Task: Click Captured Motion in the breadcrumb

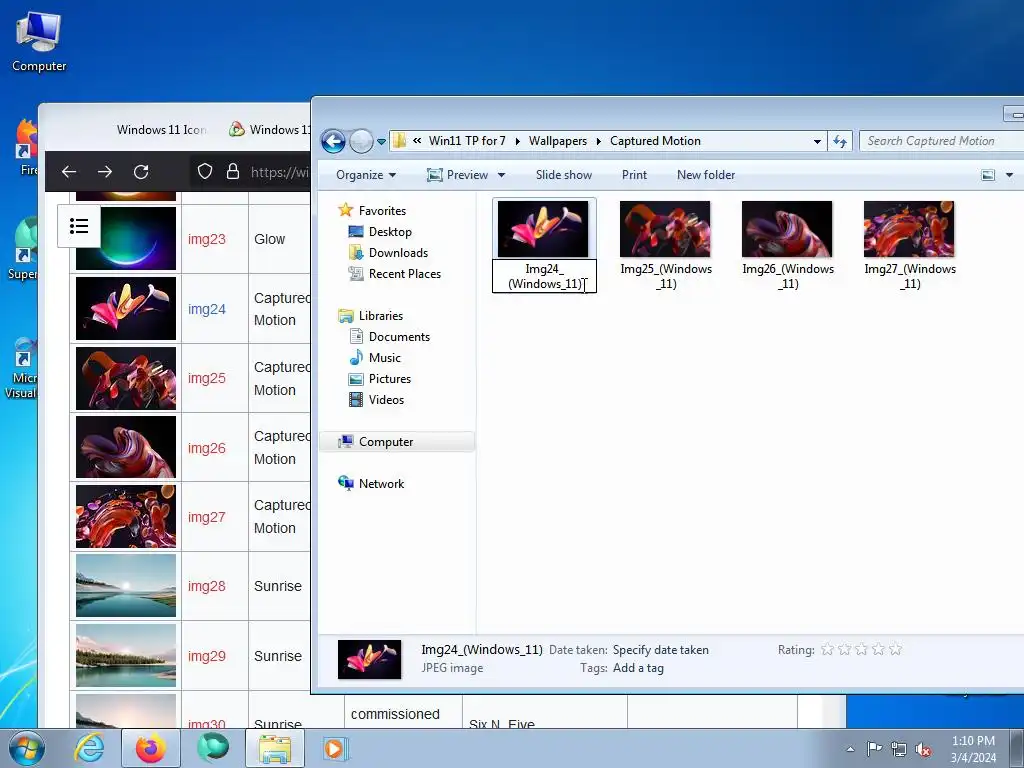Action: coord(655,141)
